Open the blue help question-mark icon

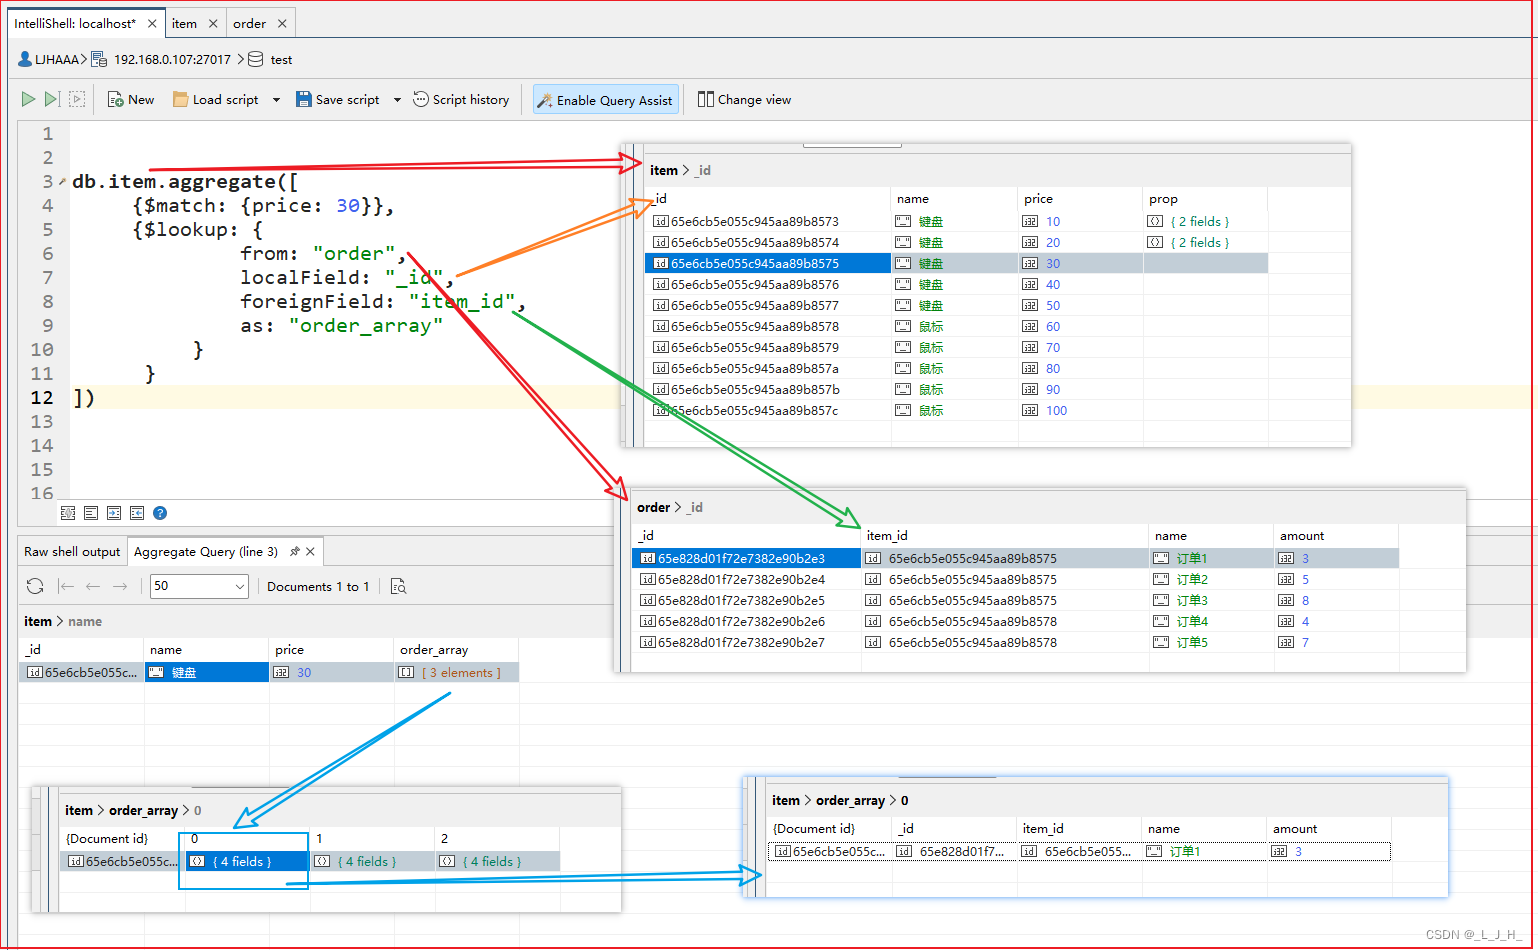(x=160, y=513)
